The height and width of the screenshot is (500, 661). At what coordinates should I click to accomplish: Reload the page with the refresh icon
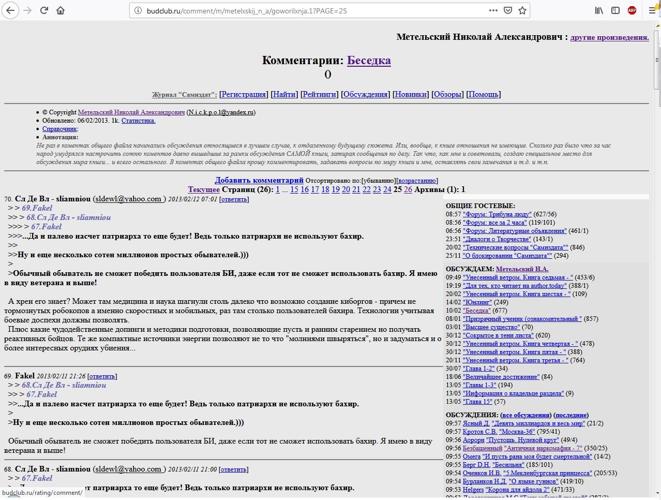(43, 11)
